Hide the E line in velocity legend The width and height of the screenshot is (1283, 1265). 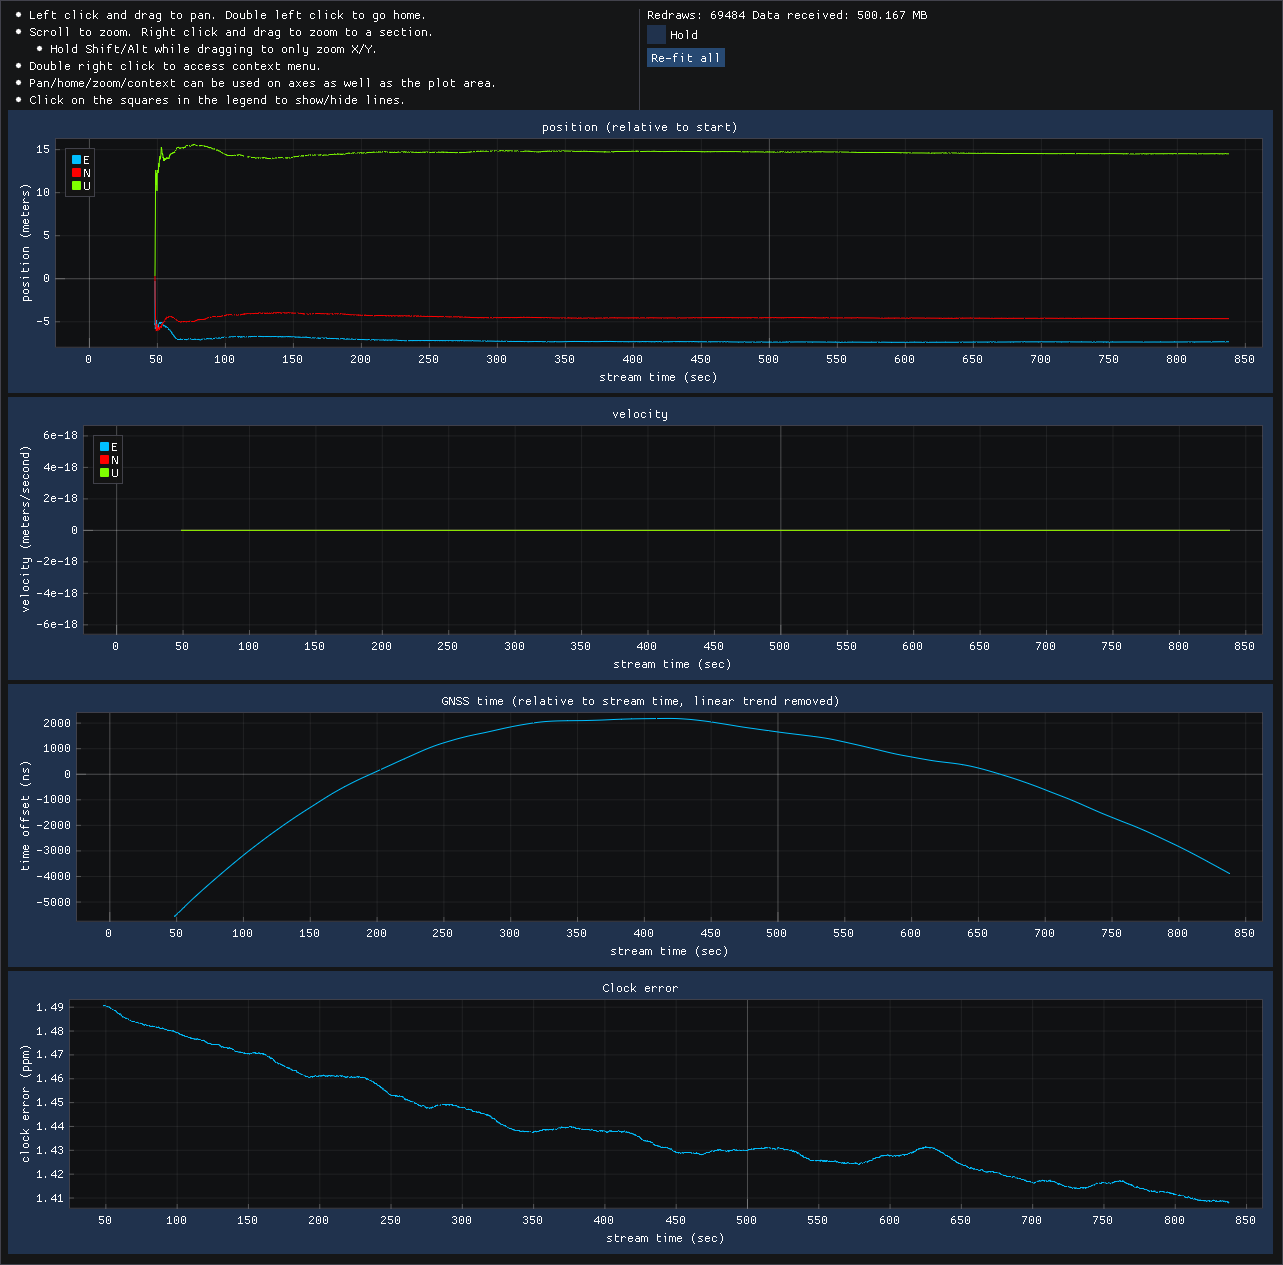point(105,447)
